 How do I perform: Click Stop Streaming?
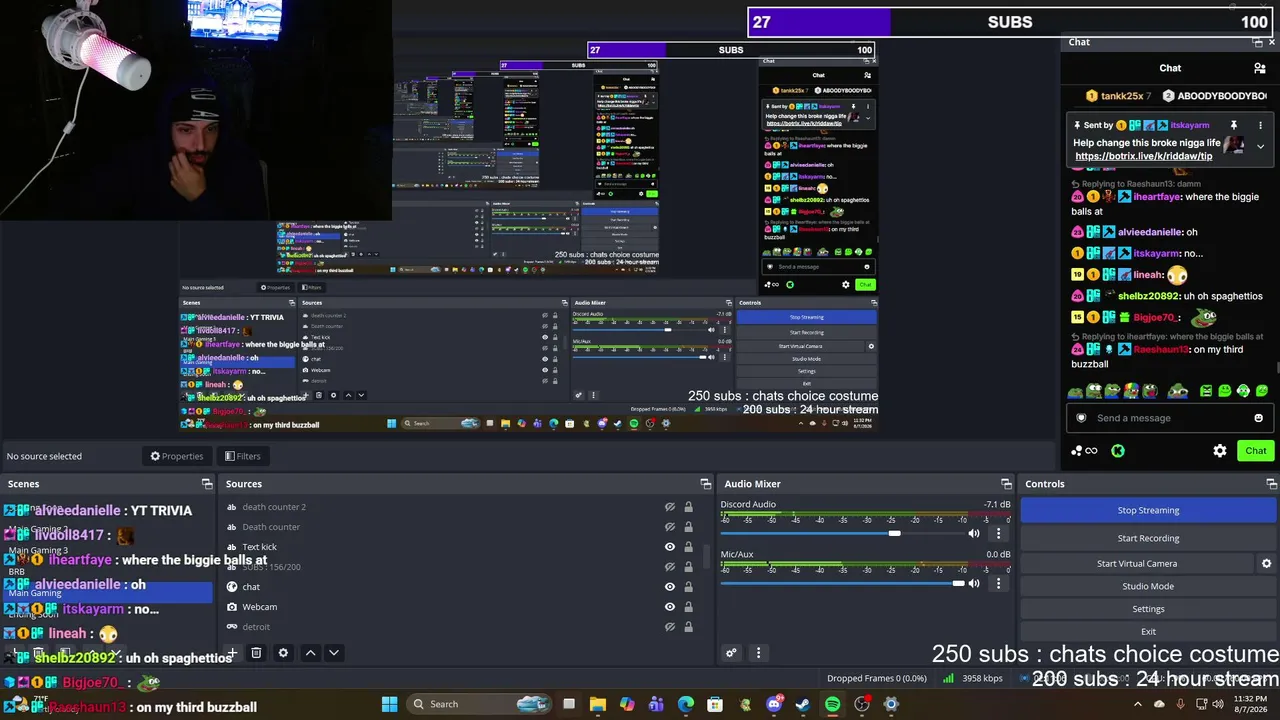[1148, 510]
